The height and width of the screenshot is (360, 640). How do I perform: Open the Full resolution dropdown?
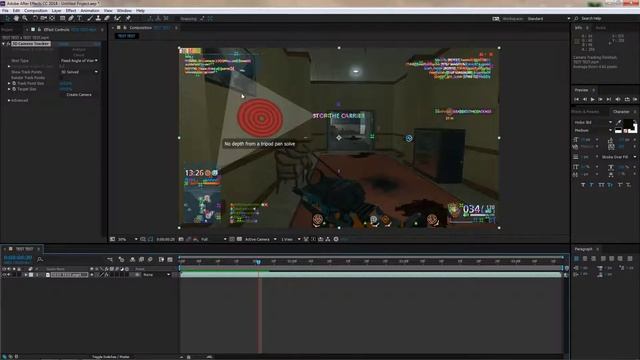pyautogui.click(x=214, y=239)
